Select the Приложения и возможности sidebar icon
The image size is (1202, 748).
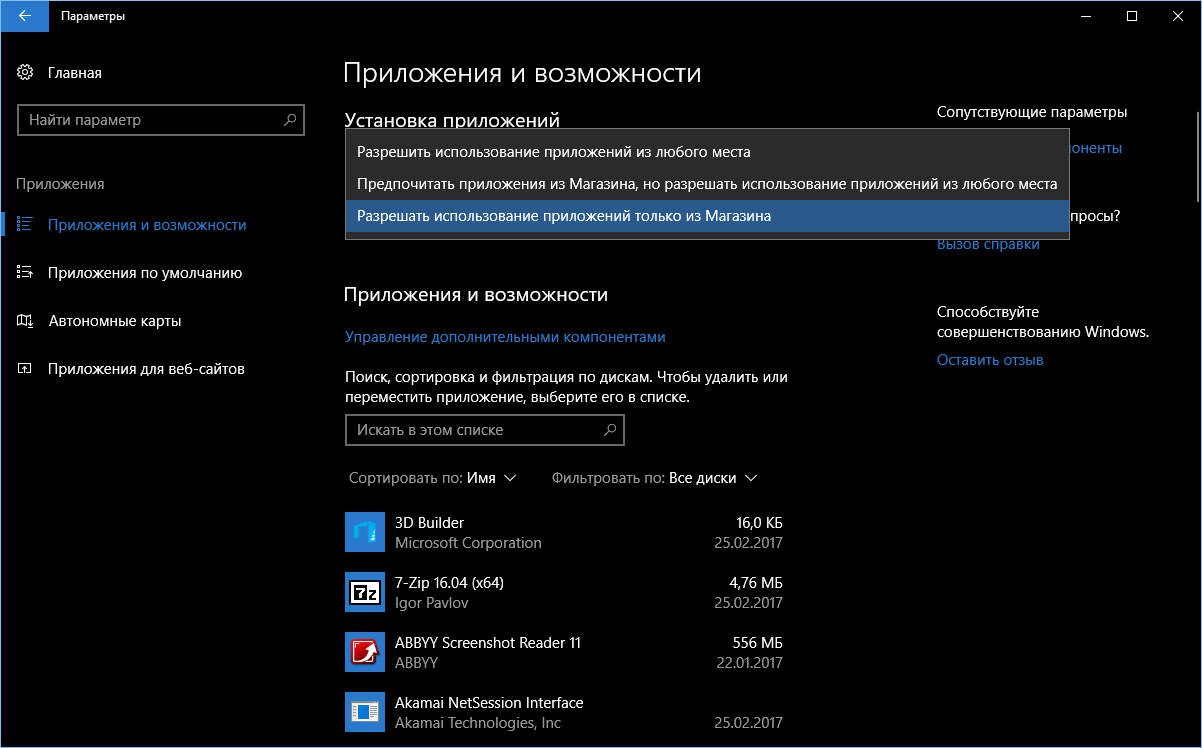[25, 224]
